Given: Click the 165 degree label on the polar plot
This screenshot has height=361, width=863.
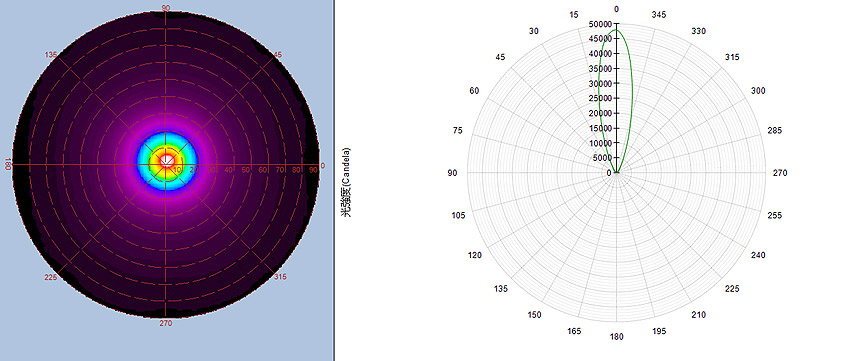Looking at the screenshot, I should pos(574,331).
